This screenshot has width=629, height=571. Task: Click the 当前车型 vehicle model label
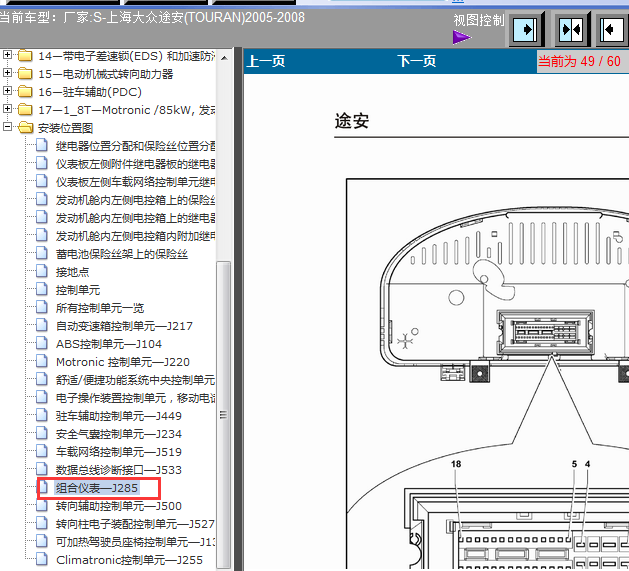pos(152,18)
